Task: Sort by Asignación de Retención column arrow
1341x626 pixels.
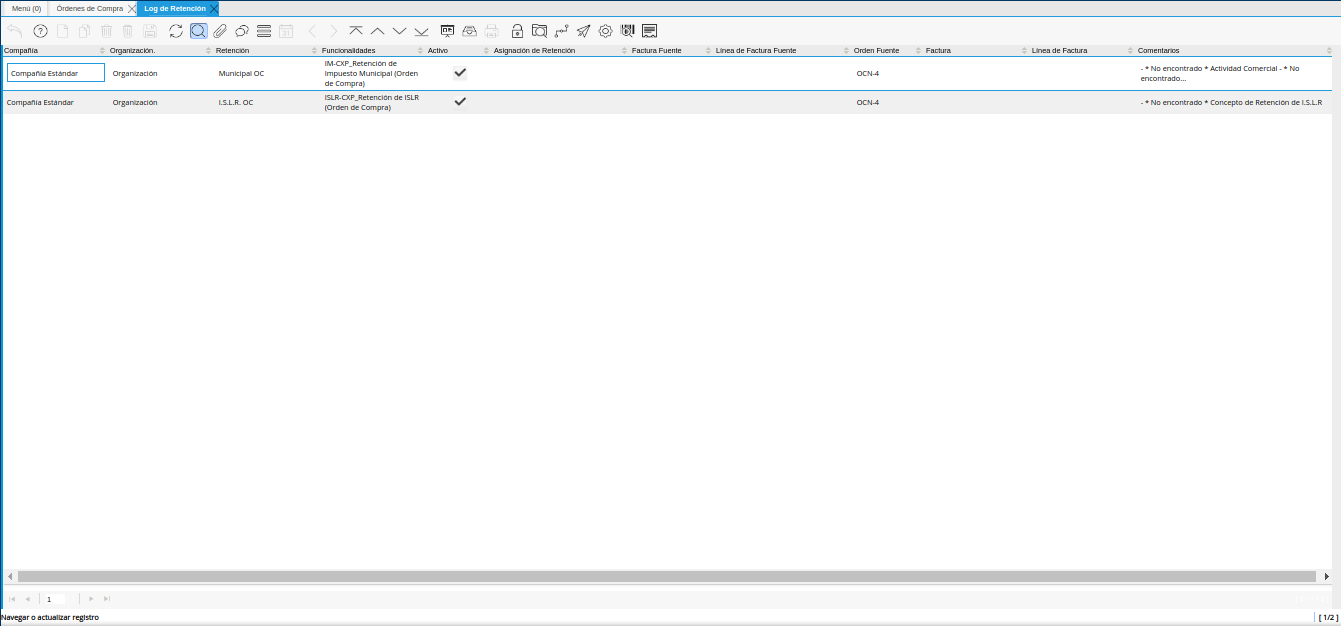Action: 624,50
